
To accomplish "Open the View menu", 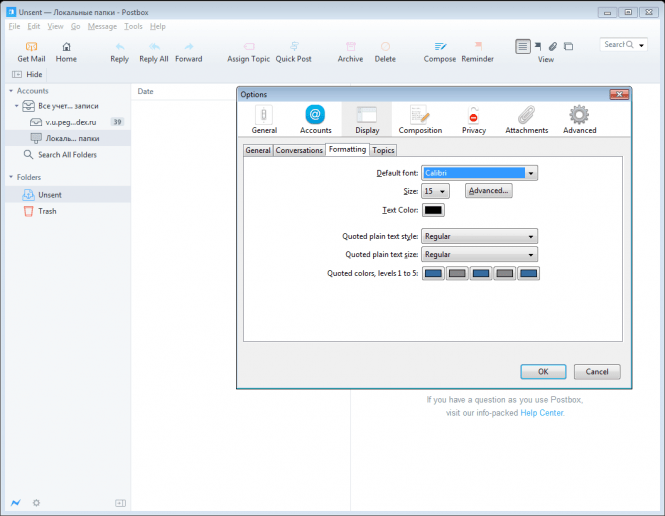I will point(55,26).
